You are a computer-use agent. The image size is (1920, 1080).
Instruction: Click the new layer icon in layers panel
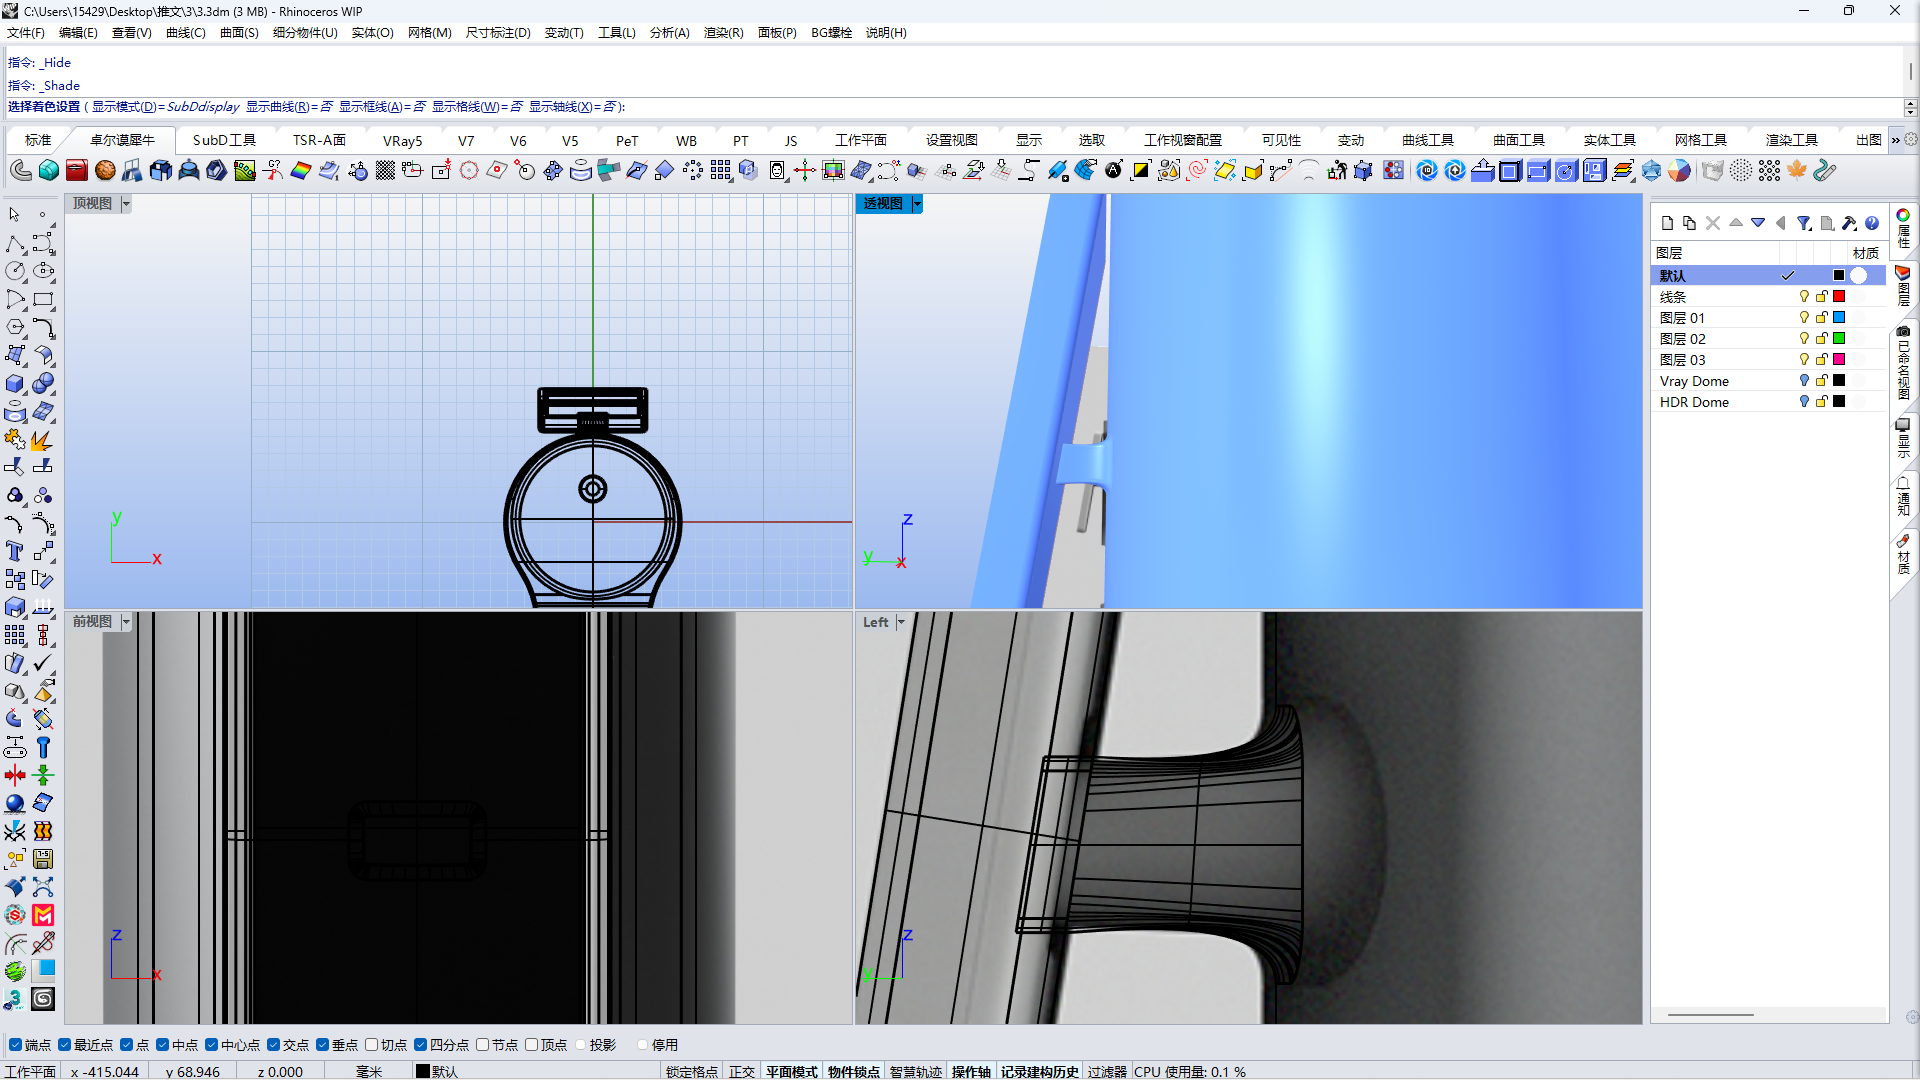pos(1667,223)
